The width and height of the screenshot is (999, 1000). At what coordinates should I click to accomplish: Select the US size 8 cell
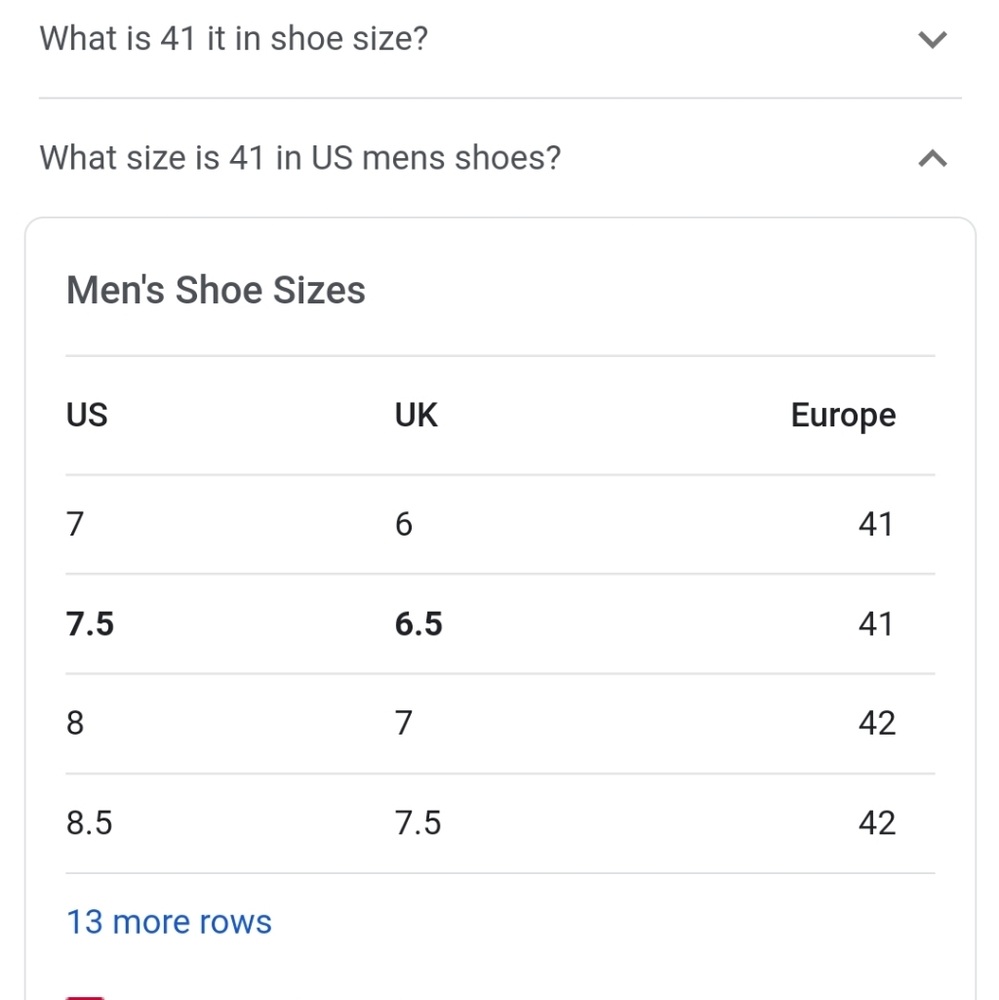point(75,723)
